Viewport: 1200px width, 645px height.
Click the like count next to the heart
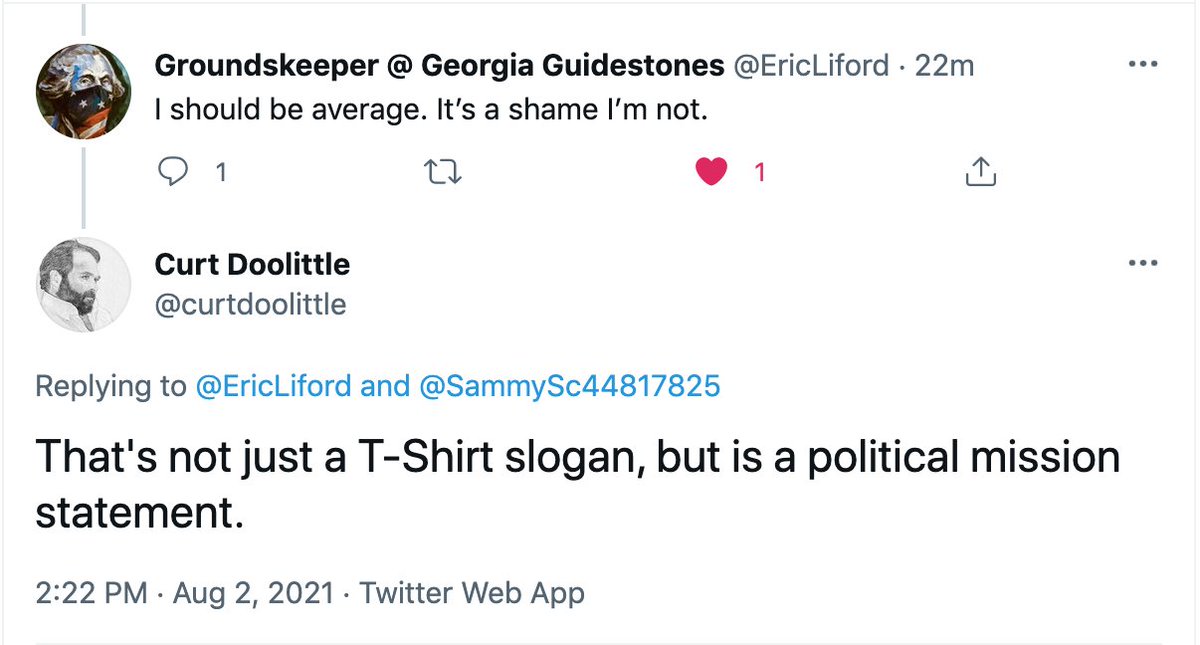click(x=759, y=173)
